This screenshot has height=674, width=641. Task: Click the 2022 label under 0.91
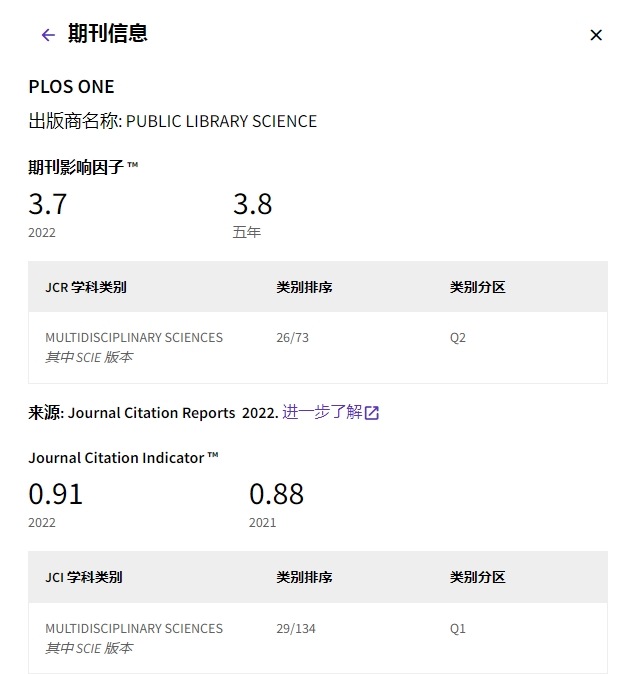click(42, 523)
